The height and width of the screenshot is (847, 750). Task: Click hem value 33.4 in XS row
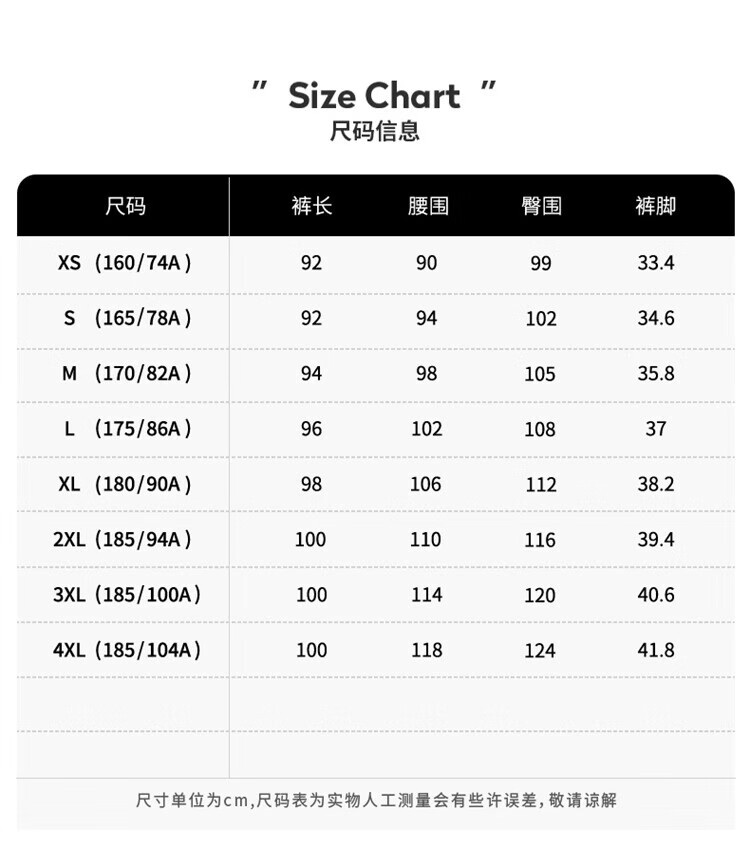(x=655, y=263)
